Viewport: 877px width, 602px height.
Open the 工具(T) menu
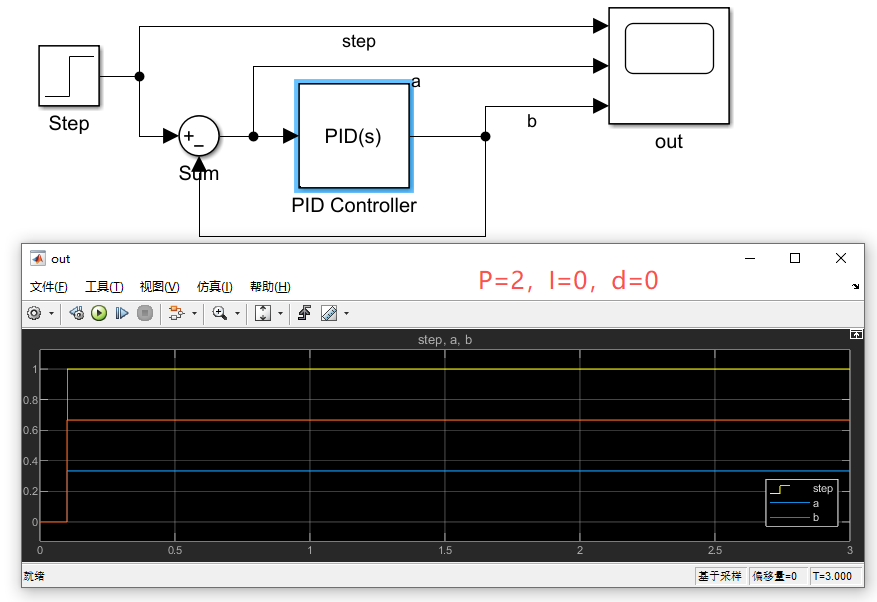tap(104, 287)
